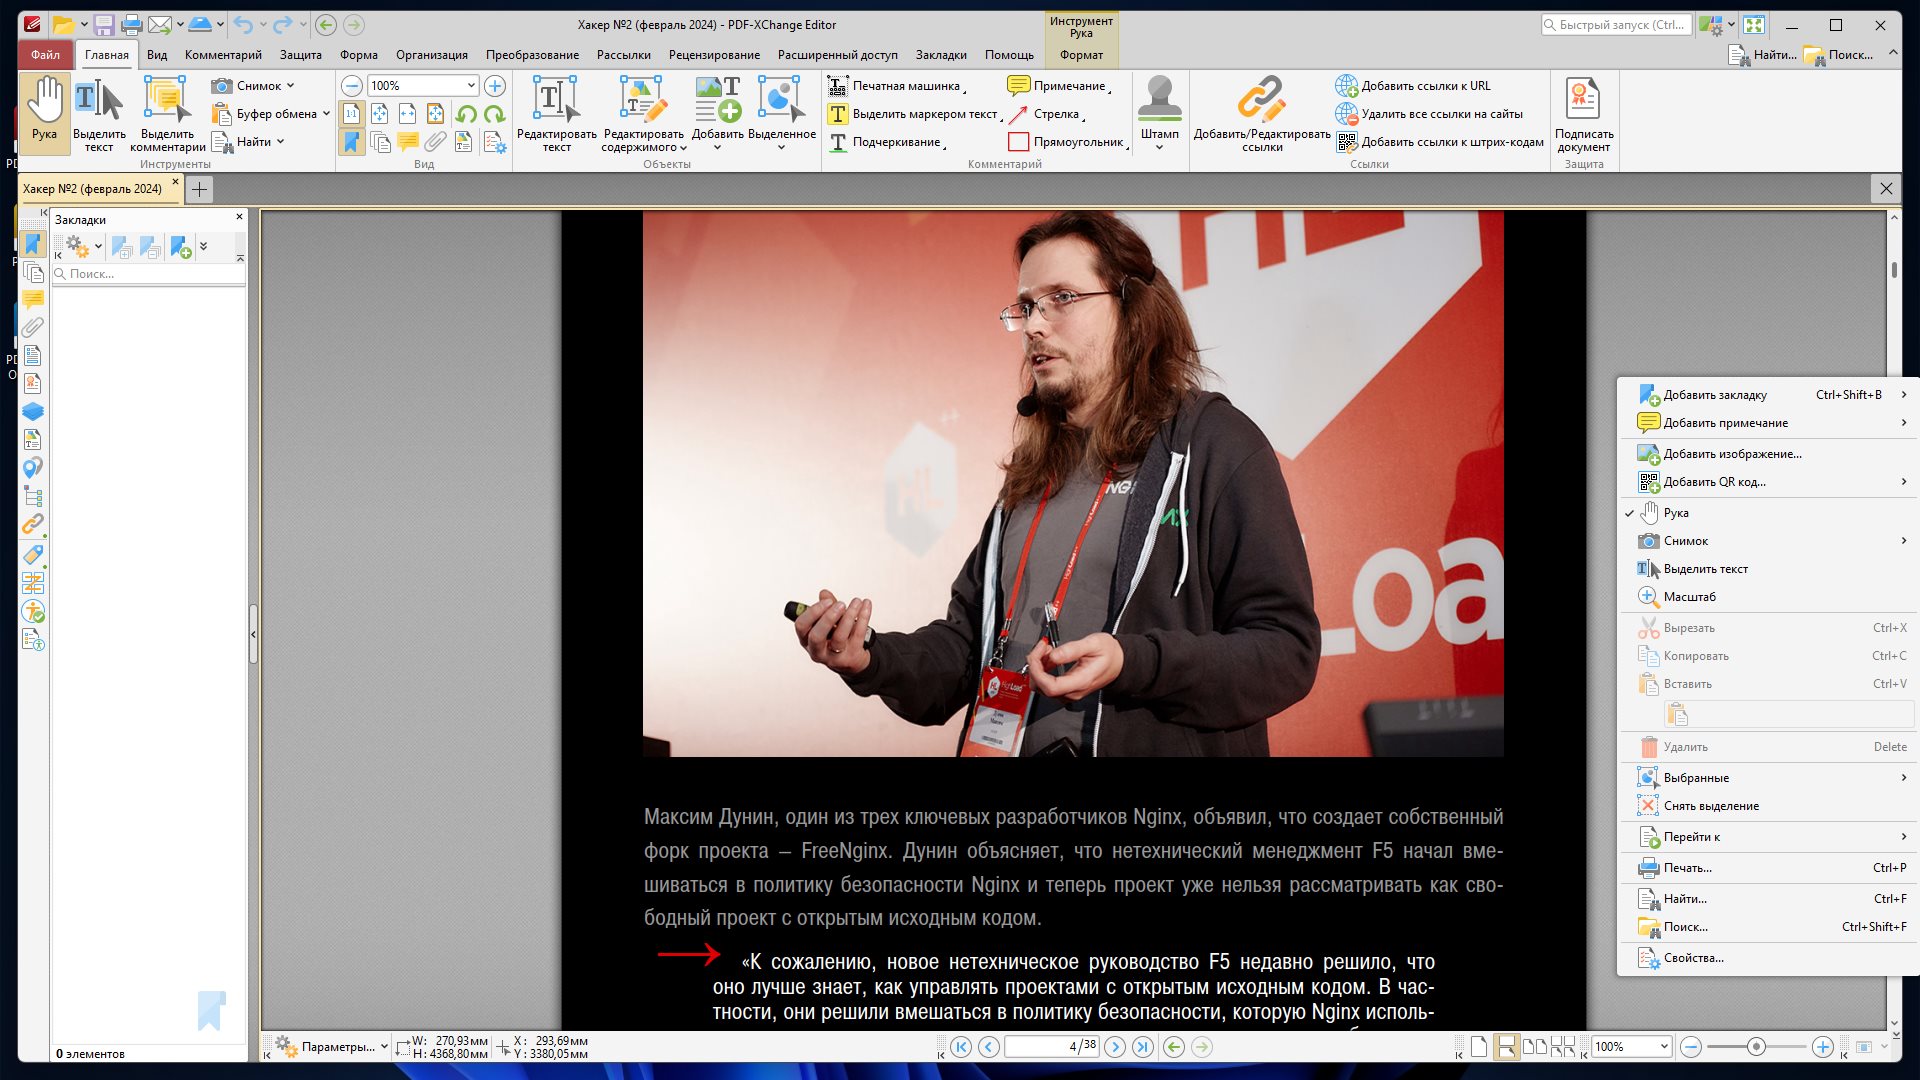This screenshot has height=1080, width=1920.
Task: Open new tab with plus button
Action: point(200,189)
